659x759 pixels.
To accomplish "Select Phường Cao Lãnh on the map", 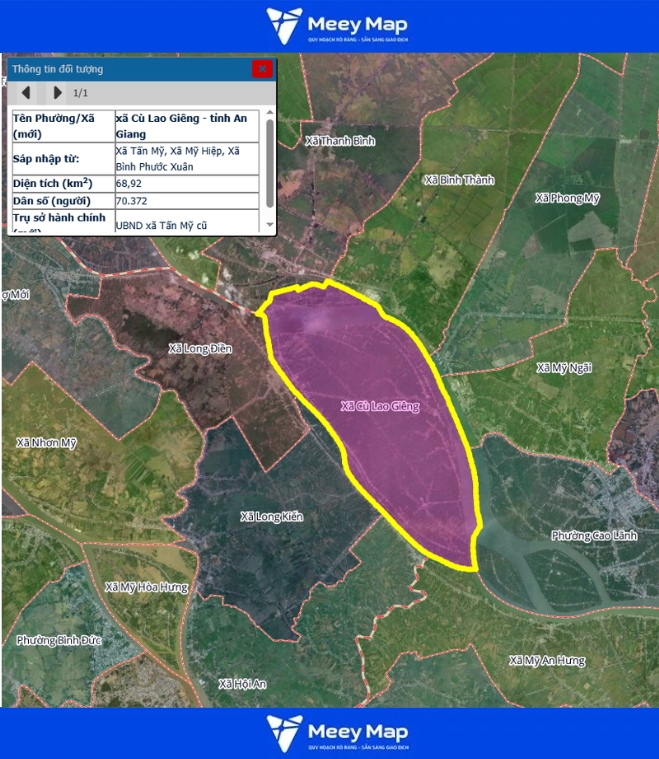I will (x=594, y=536).
